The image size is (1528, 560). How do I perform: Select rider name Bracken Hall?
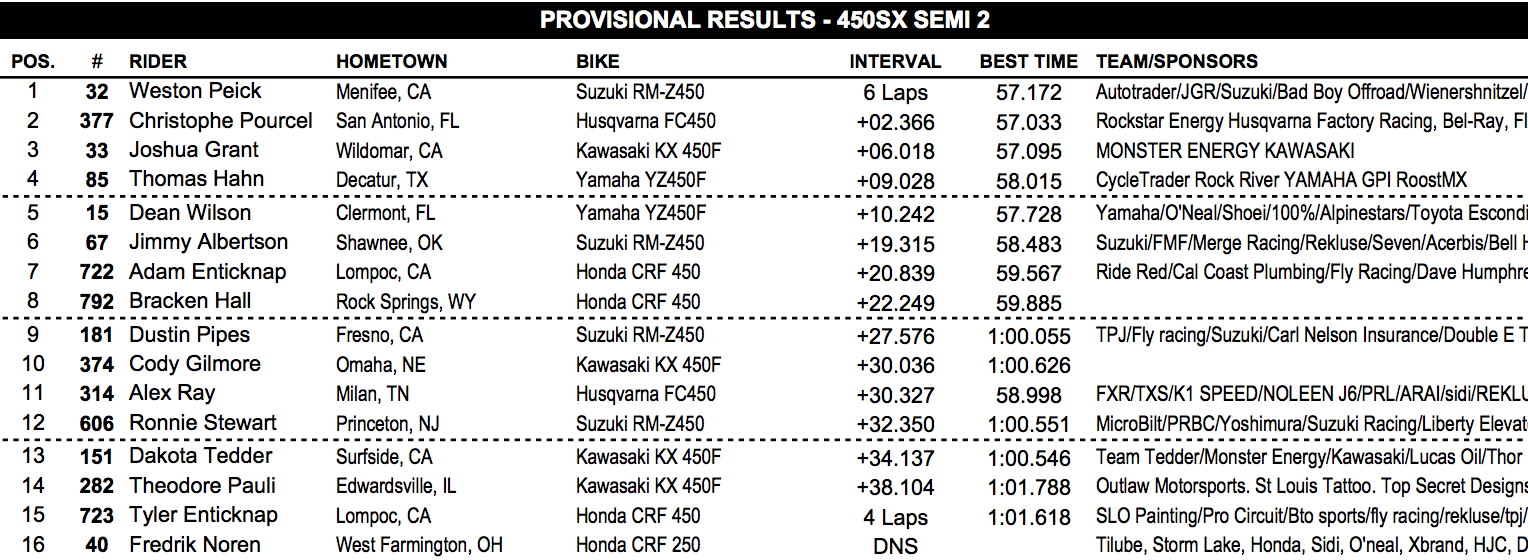190,301
